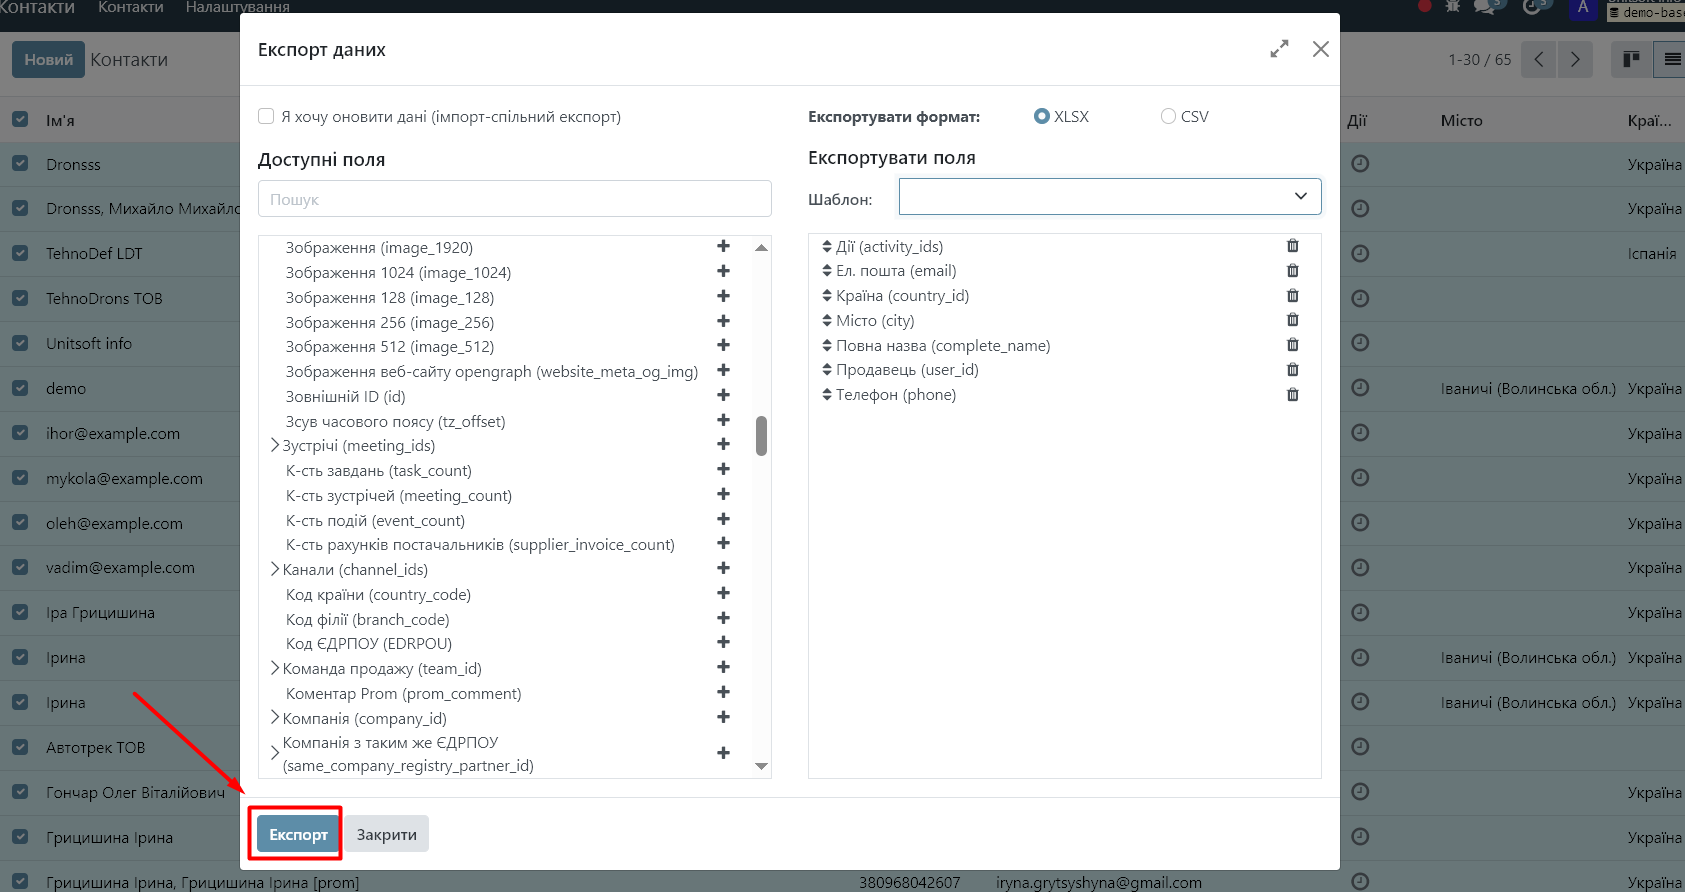Delete Телефон (phone) from export fields
The height and width of the screenshot is (892, 1685).
[1292, 395]
